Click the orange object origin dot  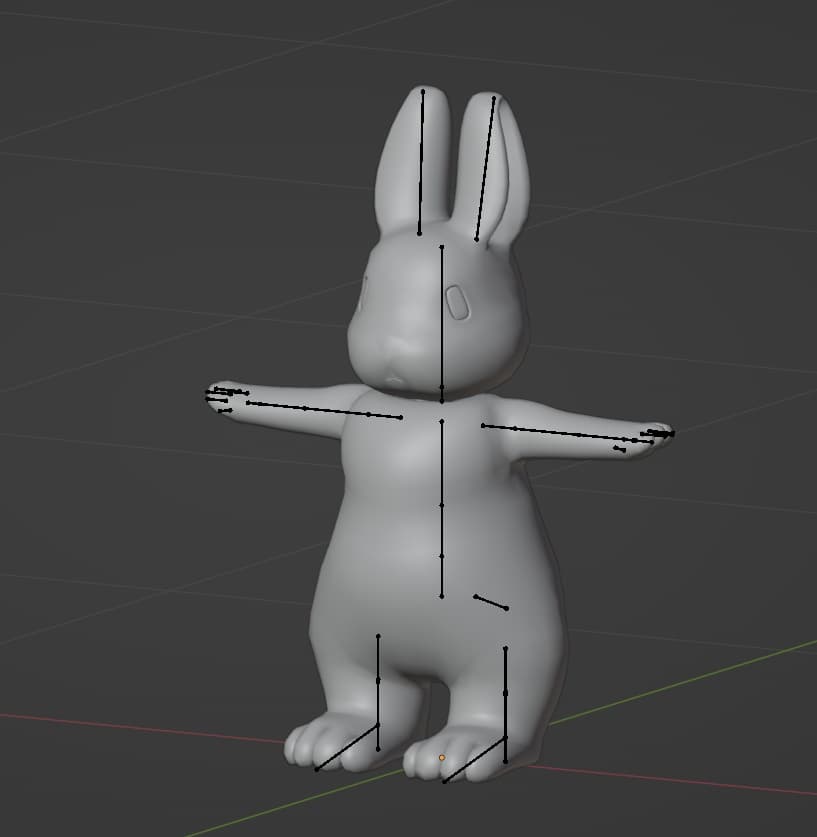coord(442,757)
